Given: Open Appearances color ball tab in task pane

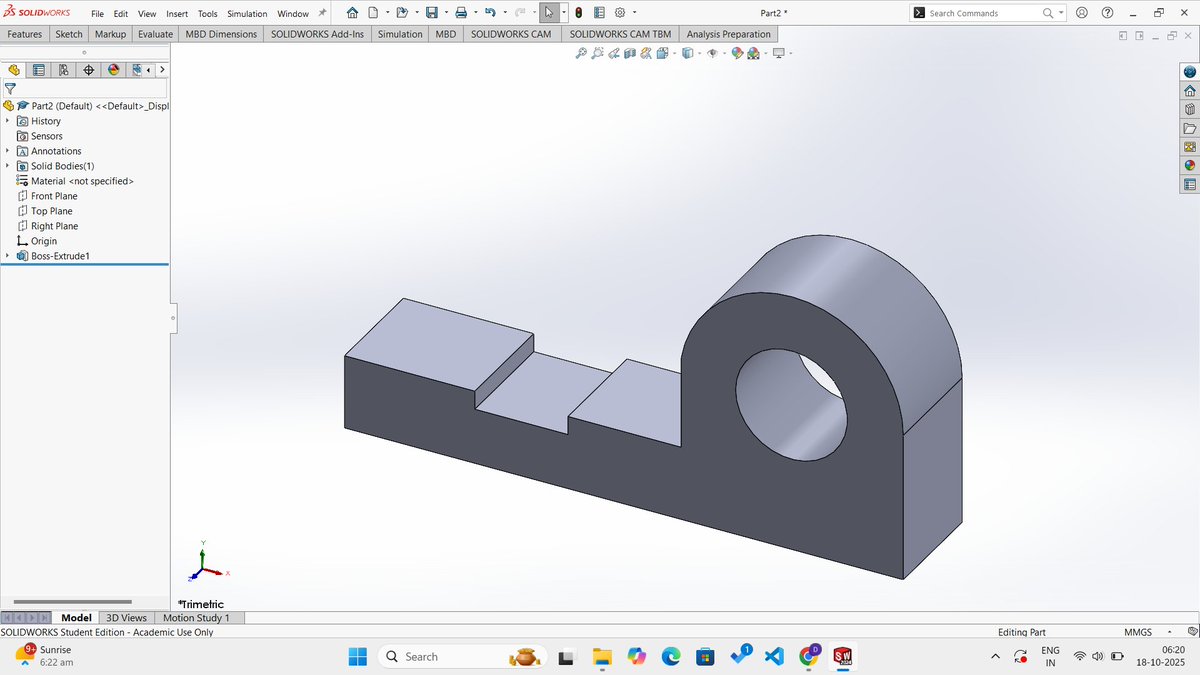Looking at the screenshot, I should (x=1189, y=165).
